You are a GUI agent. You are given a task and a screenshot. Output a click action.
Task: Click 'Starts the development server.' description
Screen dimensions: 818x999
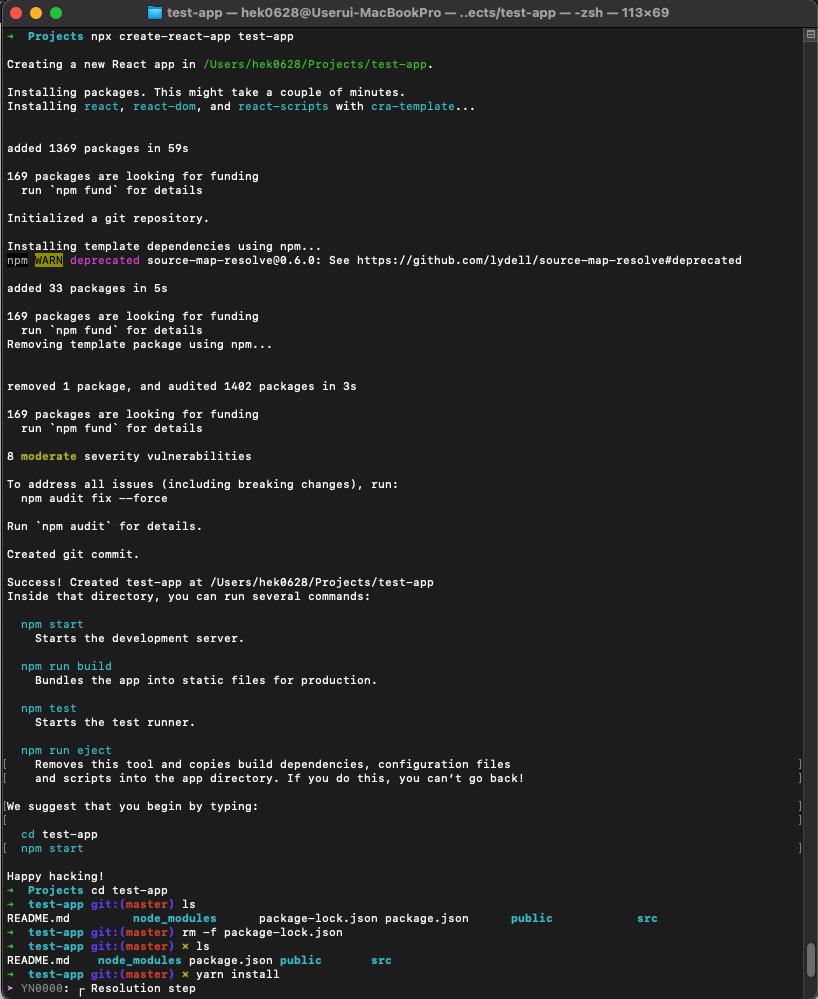[x=140, y=638]
